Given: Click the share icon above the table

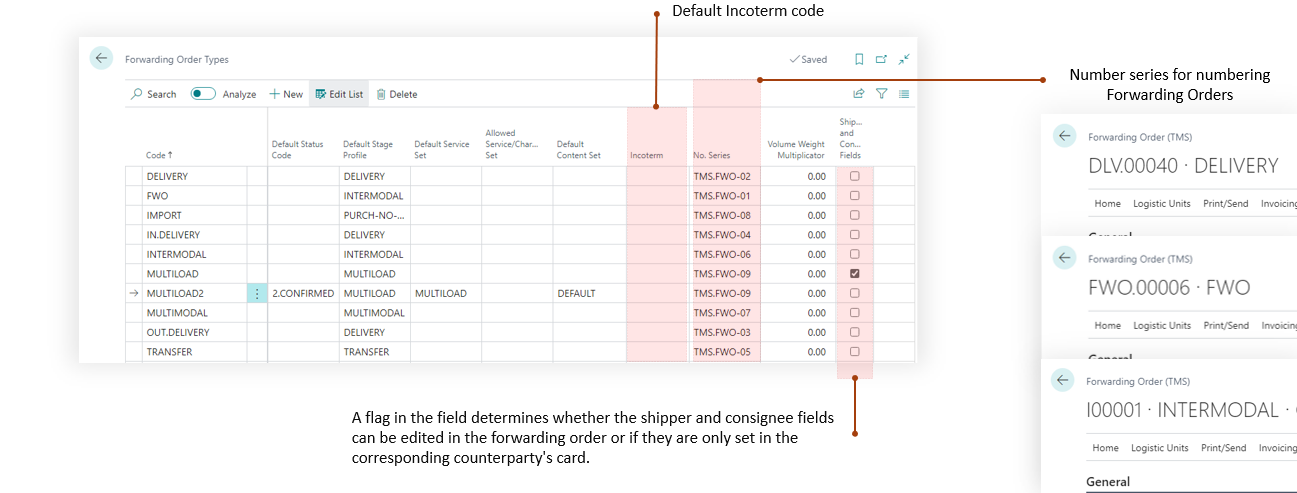Looking at the screenshot, I should click(858, 93).
